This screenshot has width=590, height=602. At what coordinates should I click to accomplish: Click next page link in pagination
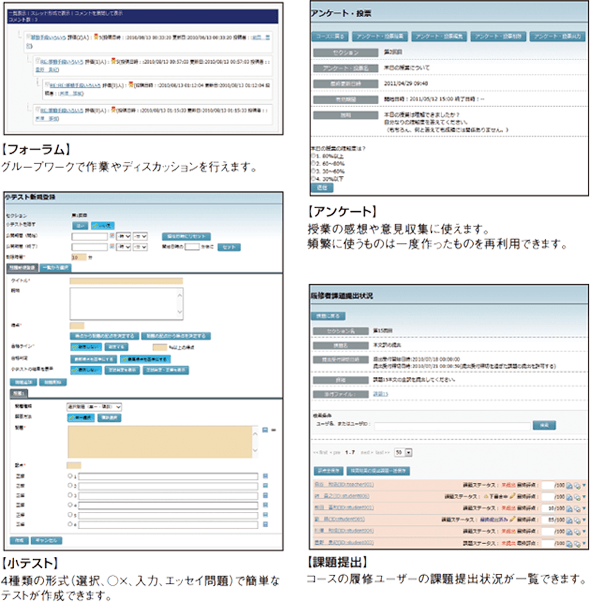(x=367, y=453)
